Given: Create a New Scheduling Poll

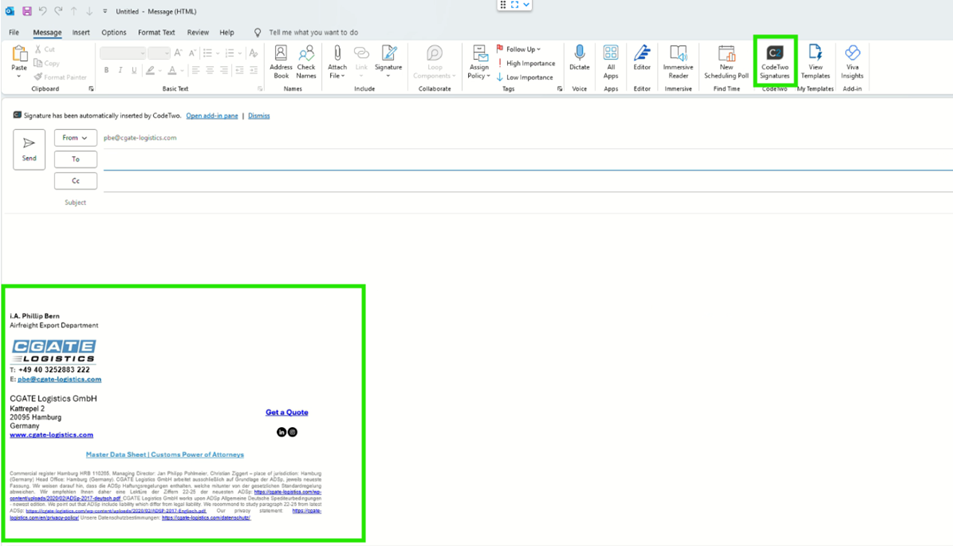Looking at the screenshot, I should pyautogui.click(x=726, y=62).
